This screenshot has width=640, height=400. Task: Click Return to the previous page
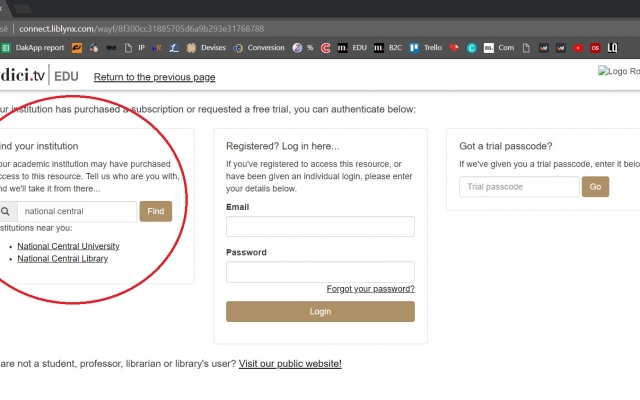(x=154, y=78)
